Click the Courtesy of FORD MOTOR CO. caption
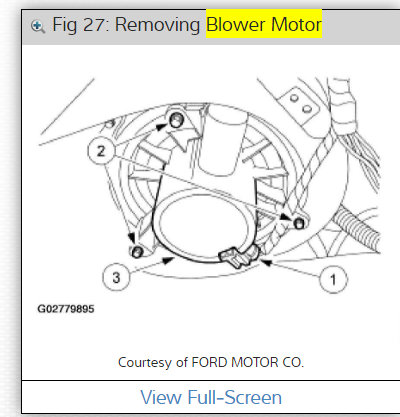This screenshot has width=400, height=417. tap(211, 362)
